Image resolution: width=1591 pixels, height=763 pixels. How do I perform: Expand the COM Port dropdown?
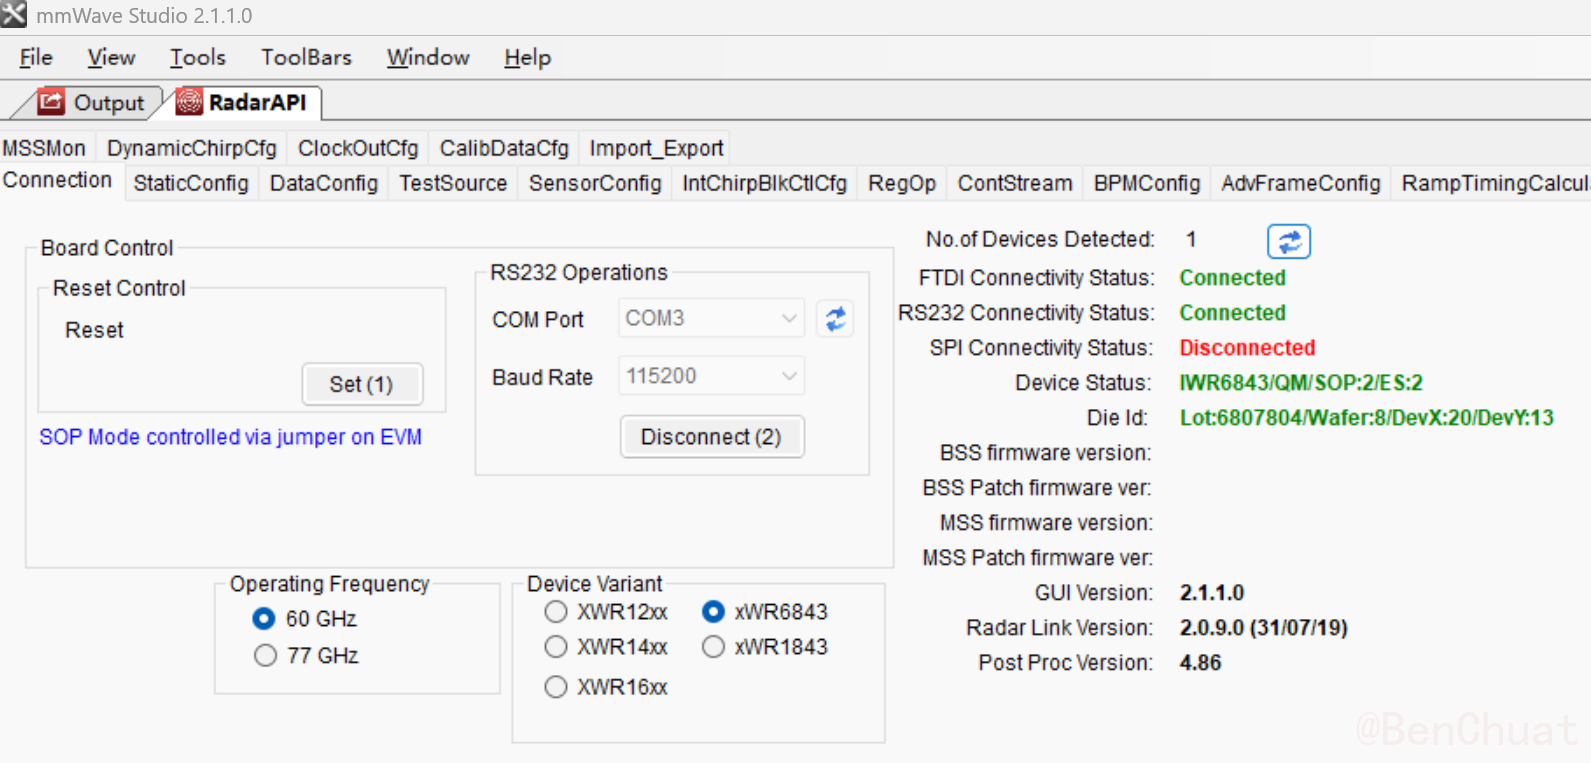(x=788, y=319)
